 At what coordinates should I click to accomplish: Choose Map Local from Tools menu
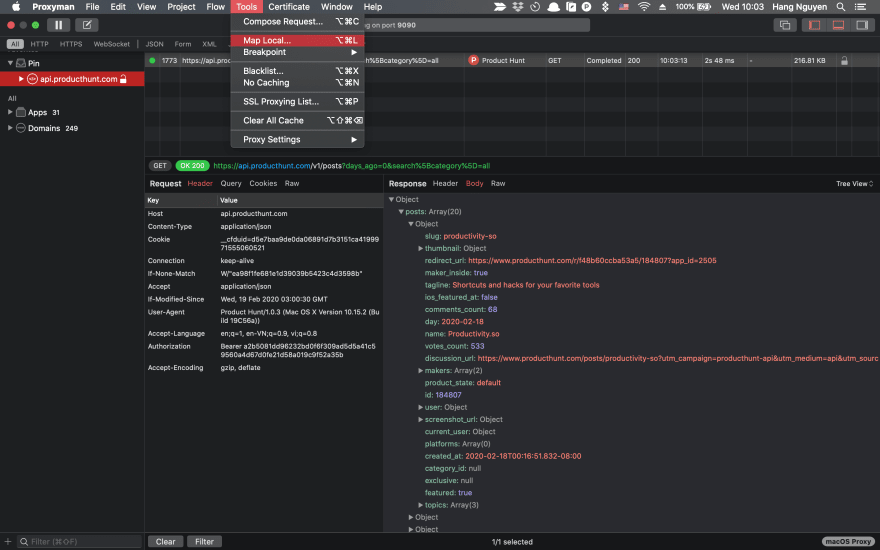click(297, 40)
